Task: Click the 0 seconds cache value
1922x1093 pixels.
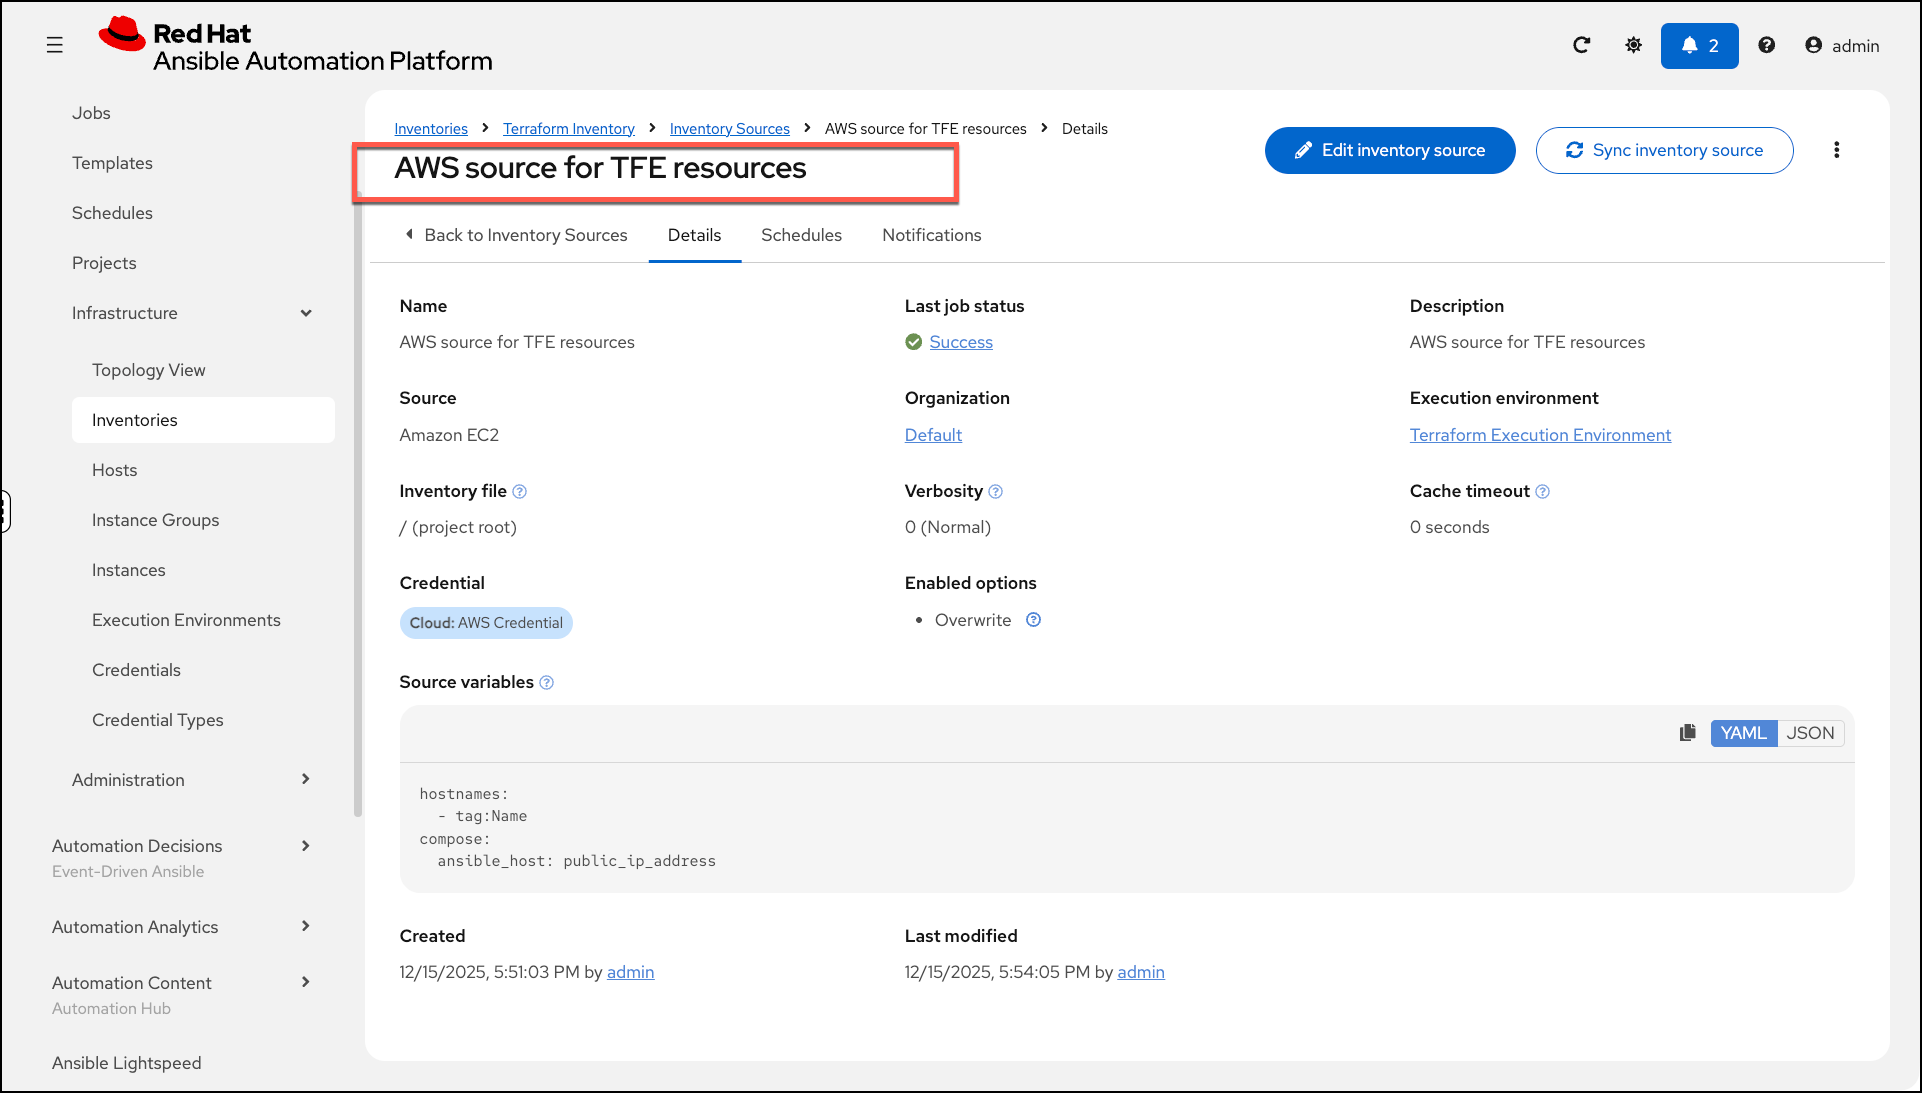Action: pyautogui.click(x=1449, y=527)
